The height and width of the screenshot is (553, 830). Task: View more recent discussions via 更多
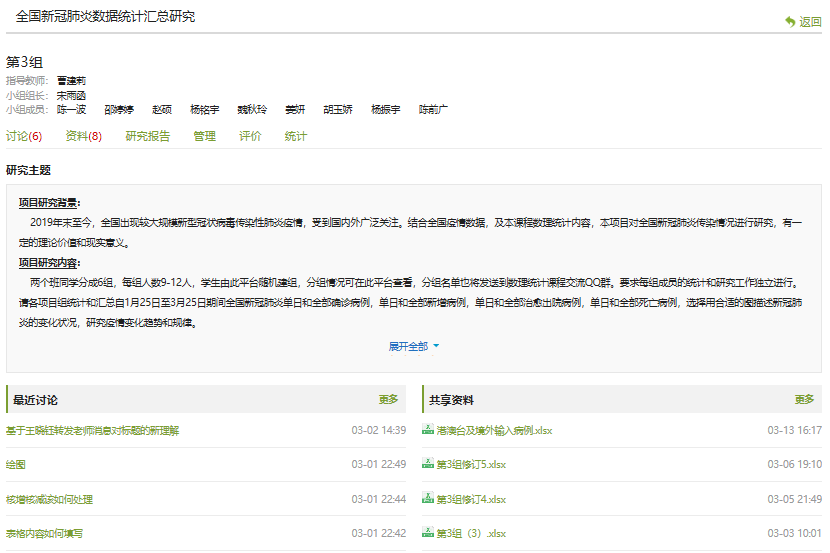coord(388,399)
